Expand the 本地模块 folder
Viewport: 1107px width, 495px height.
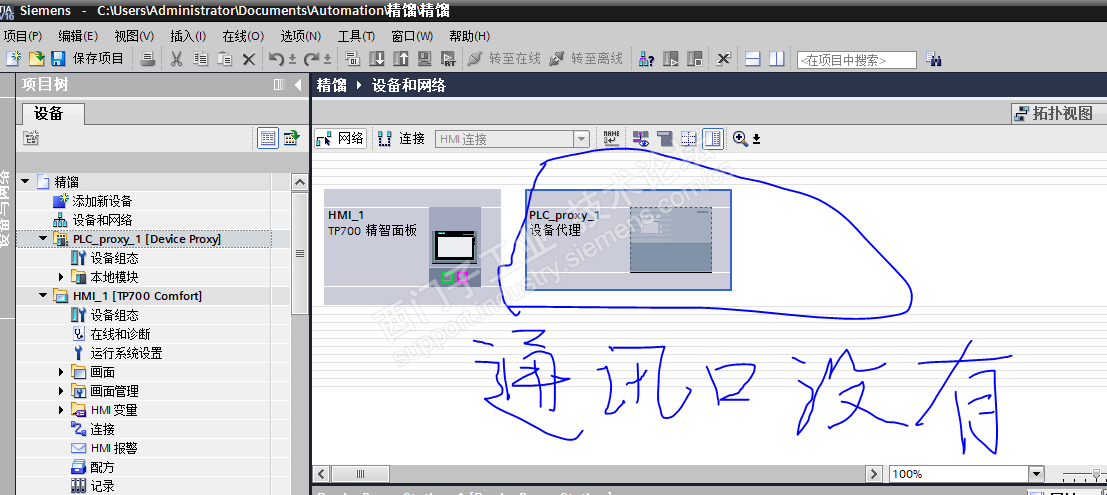pos(61,278)
